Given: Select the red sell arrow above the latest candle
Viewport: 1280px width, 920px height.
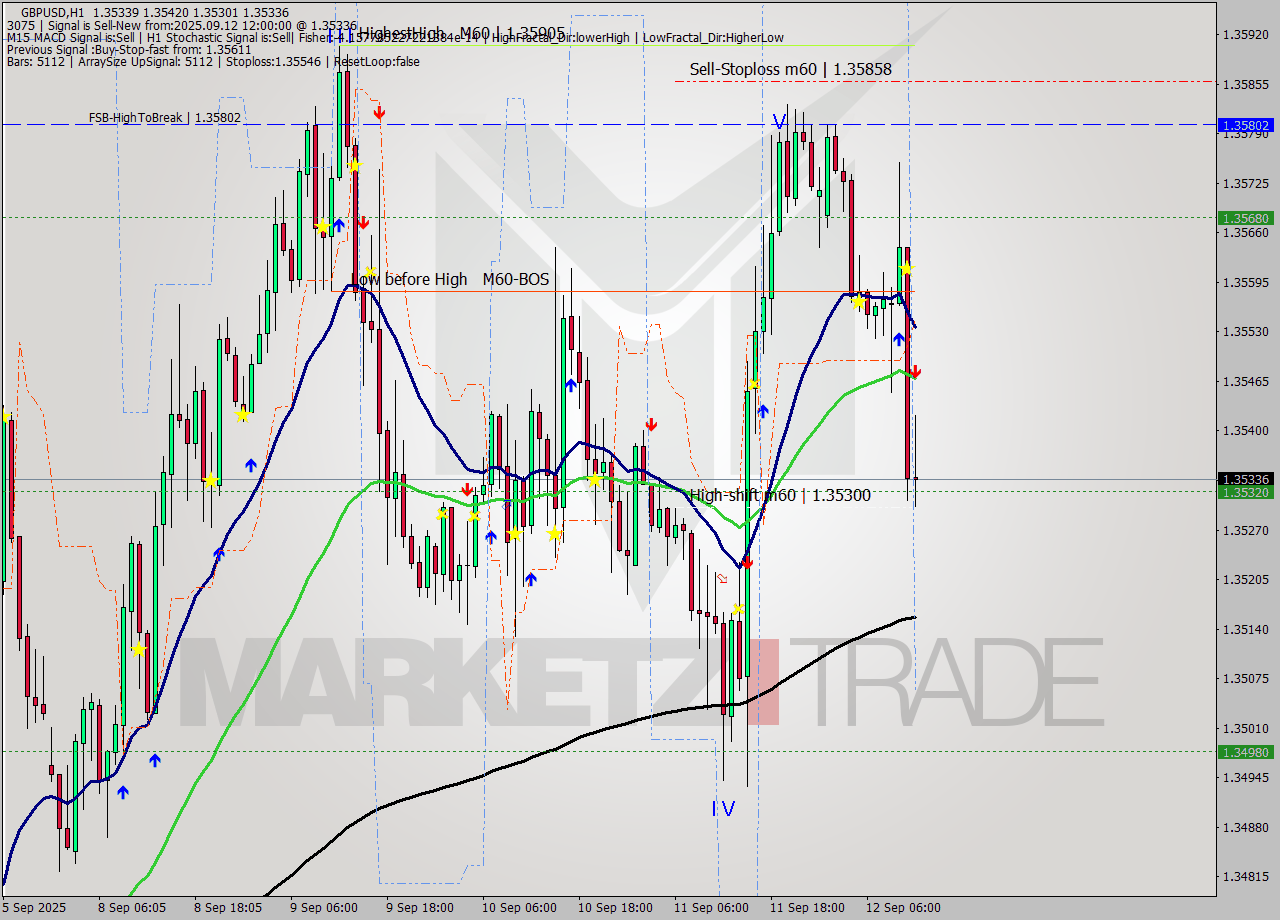Looking at the screenshot, I should point(915,373).
